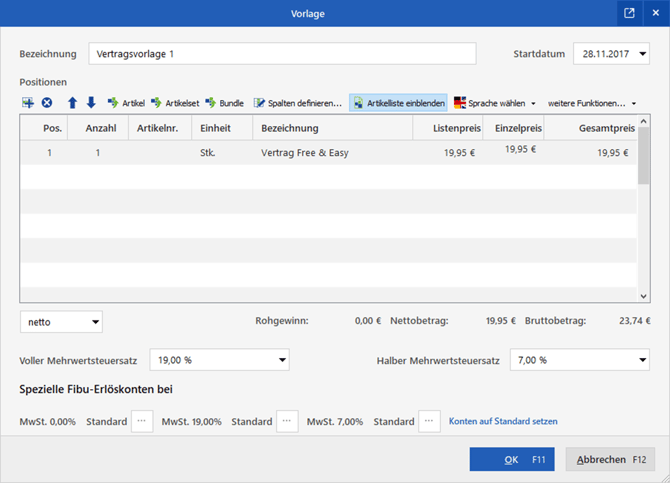Click the positions table scrollbar down arrow

pos(643,295)
